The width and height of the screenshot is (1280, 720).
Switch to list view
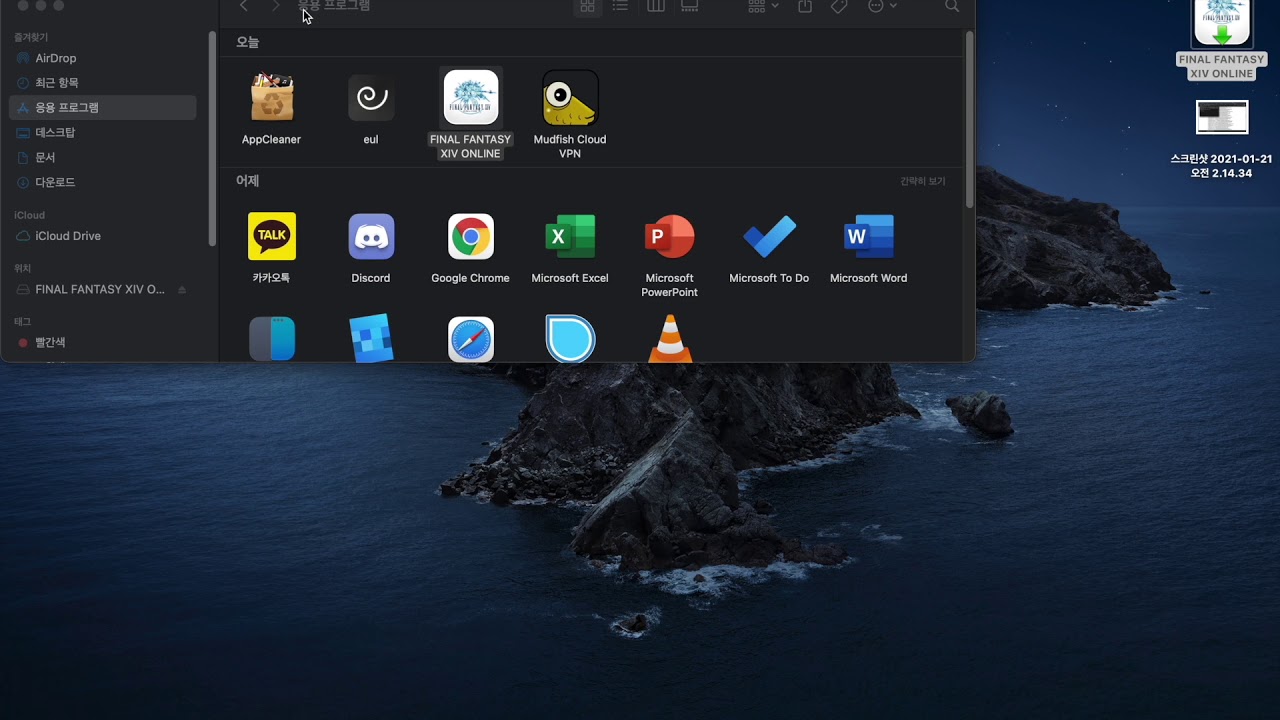click(x=620, y=6)
